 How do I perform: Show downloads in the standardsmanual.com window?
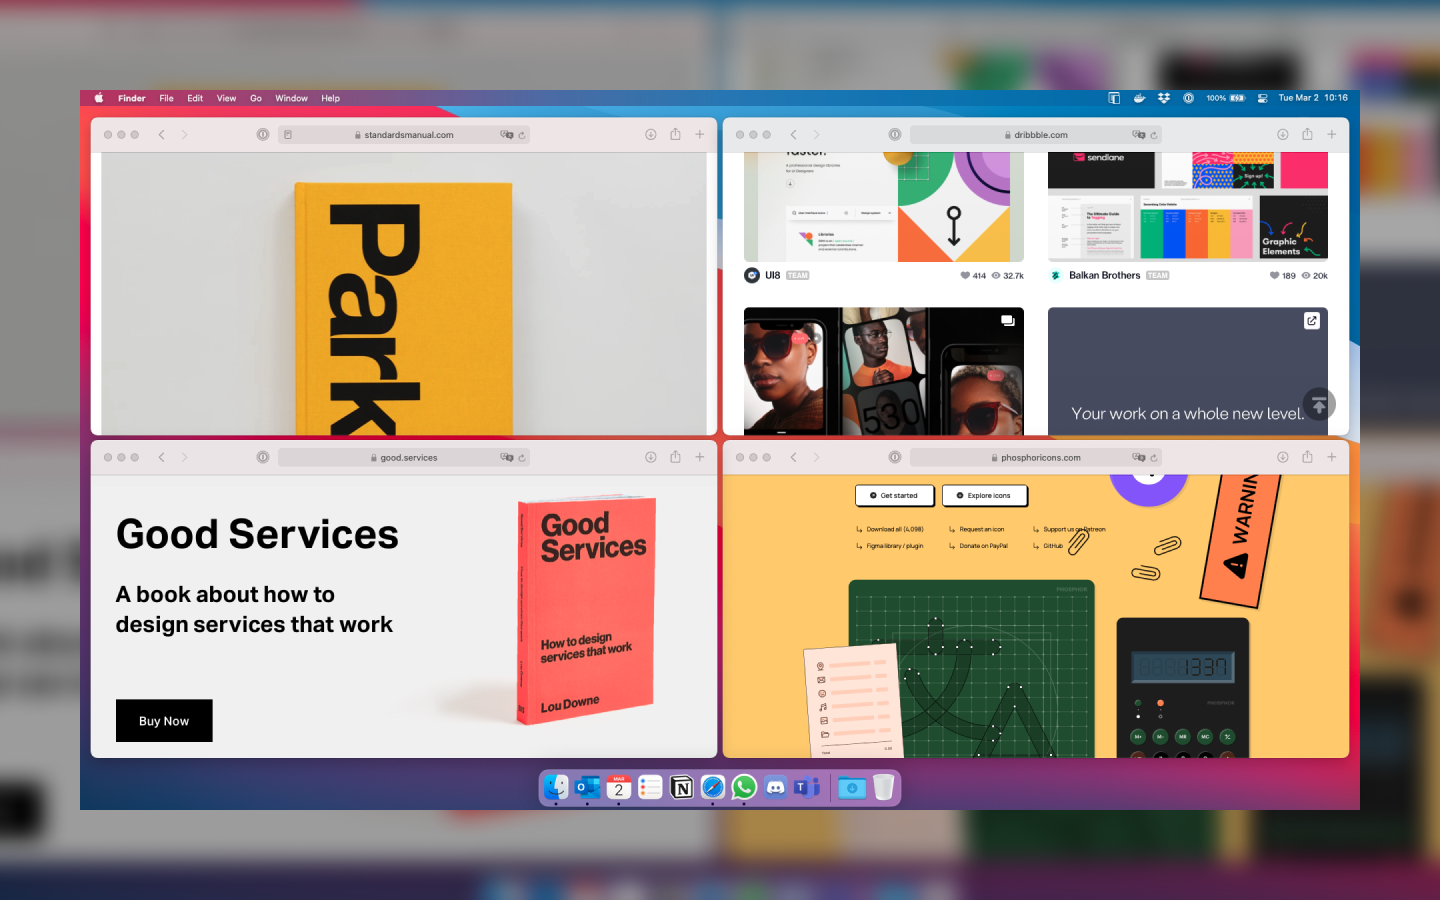tap(651, 134)
